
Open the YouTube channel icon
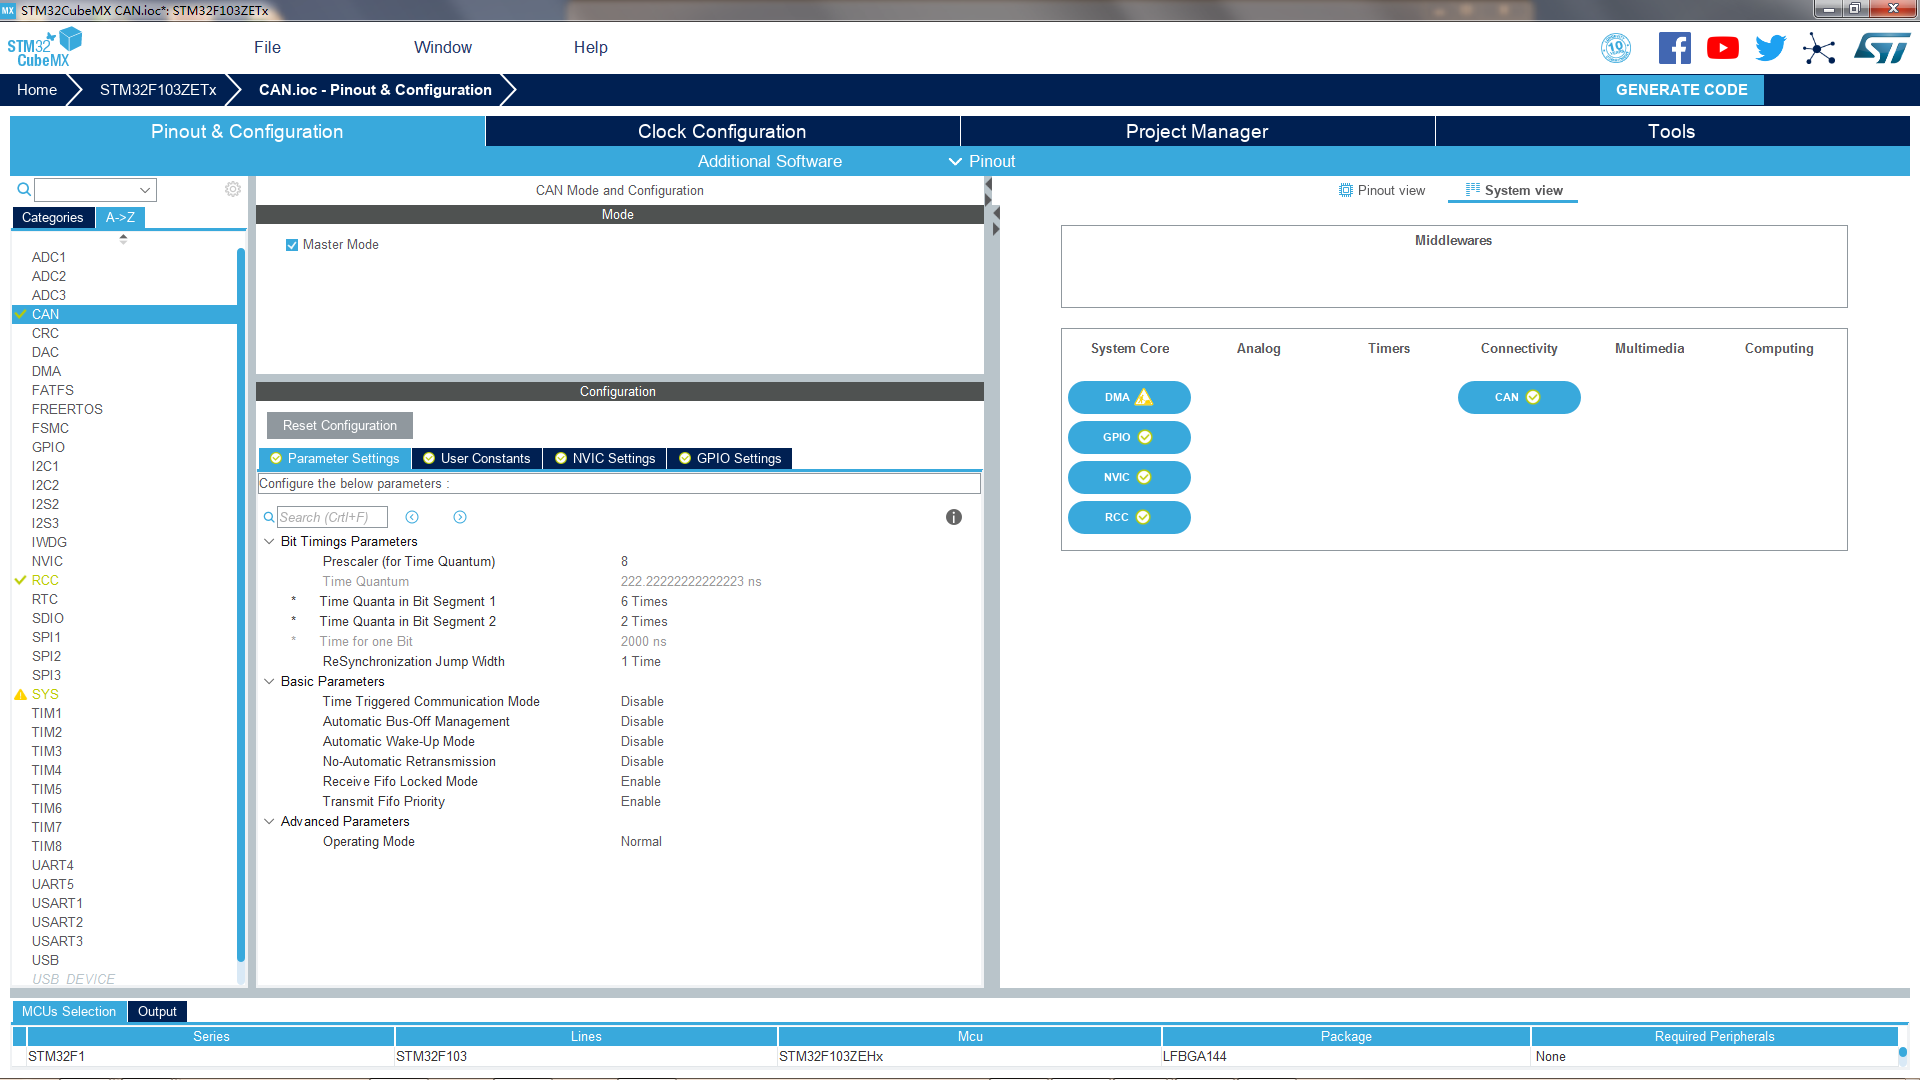coord(1722,48)
